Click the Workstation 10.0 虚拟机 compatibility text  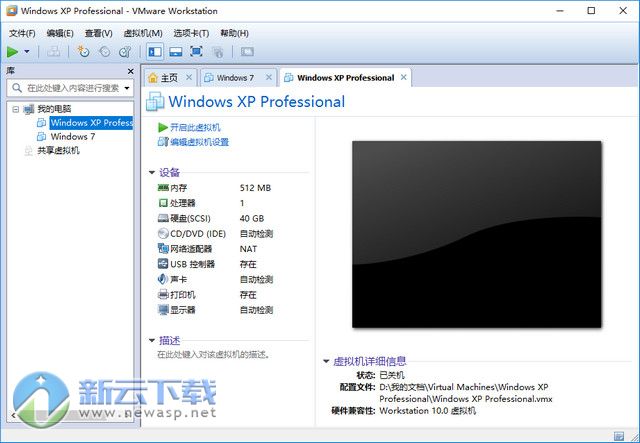[x=427, y=411]
